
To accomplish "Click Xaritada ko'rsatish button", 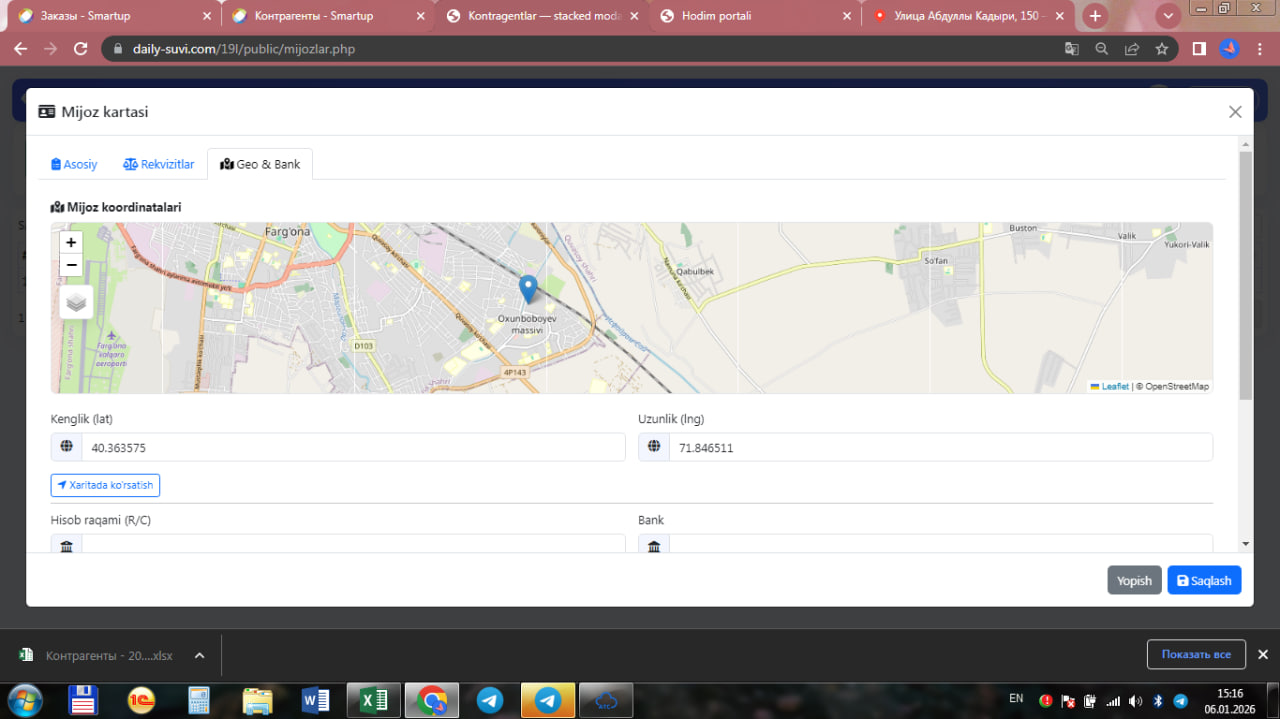I will pyautogui.click(x=105, y=485).
